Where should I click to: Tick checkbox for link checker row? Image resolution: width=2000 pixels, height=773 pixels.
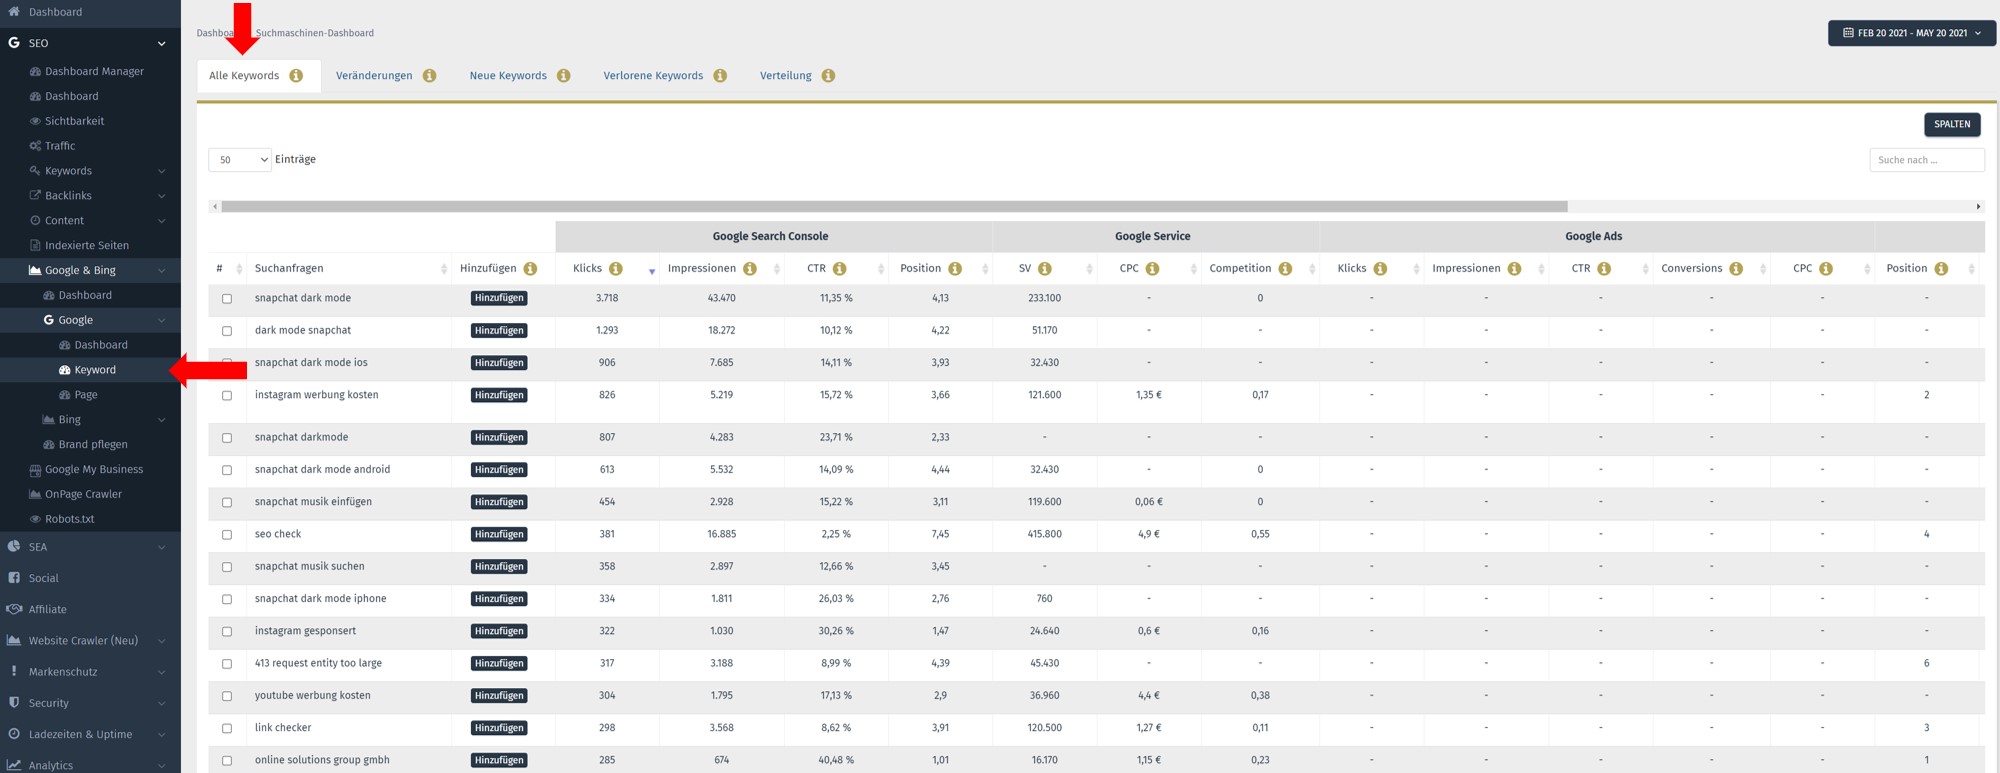pos(227,729)
